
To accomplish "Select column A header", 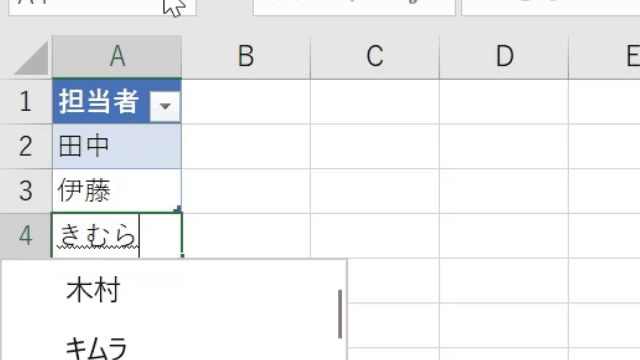I will pos(117,56).
